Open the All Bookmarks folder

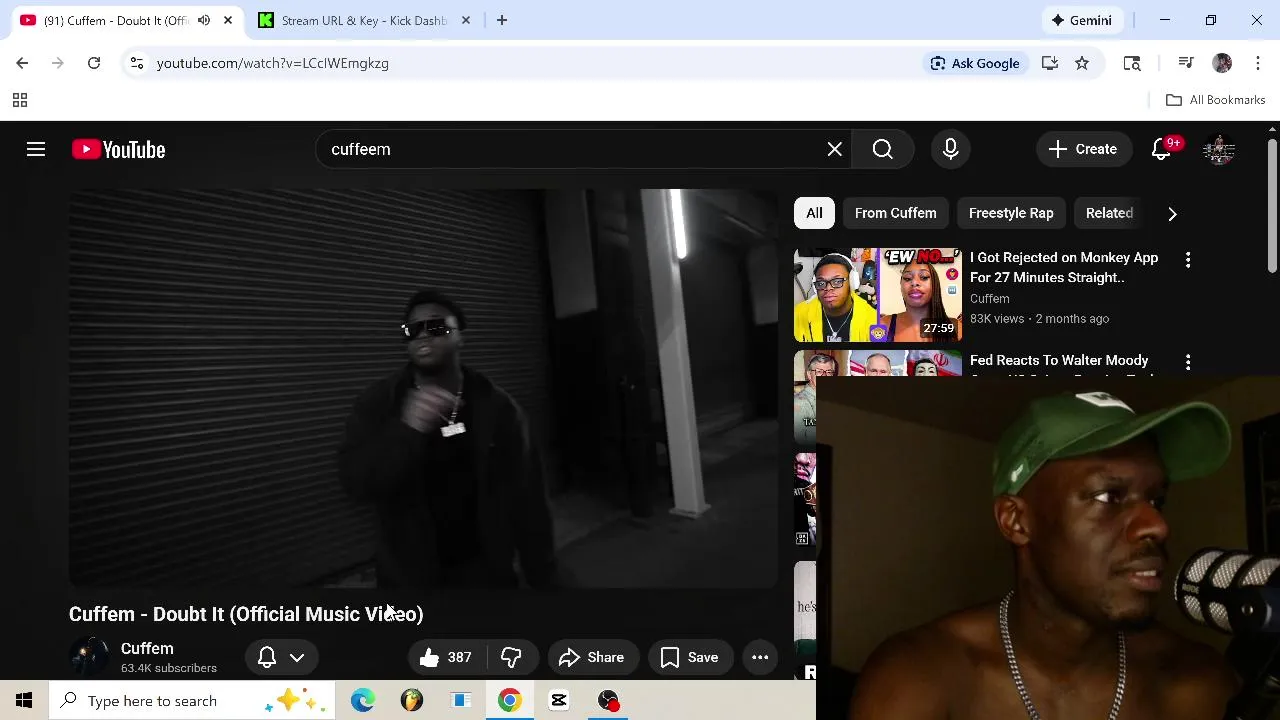click(1216, 100)
